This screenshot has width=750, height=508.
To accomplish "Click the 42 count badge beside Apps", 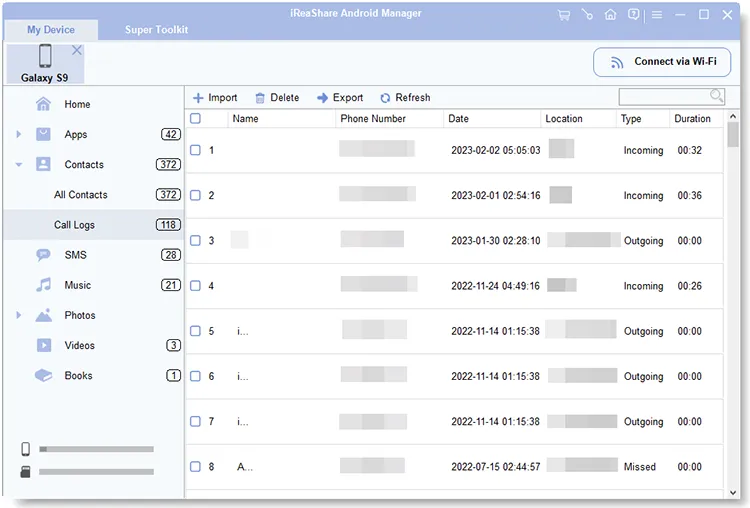I will click(171, 134).
